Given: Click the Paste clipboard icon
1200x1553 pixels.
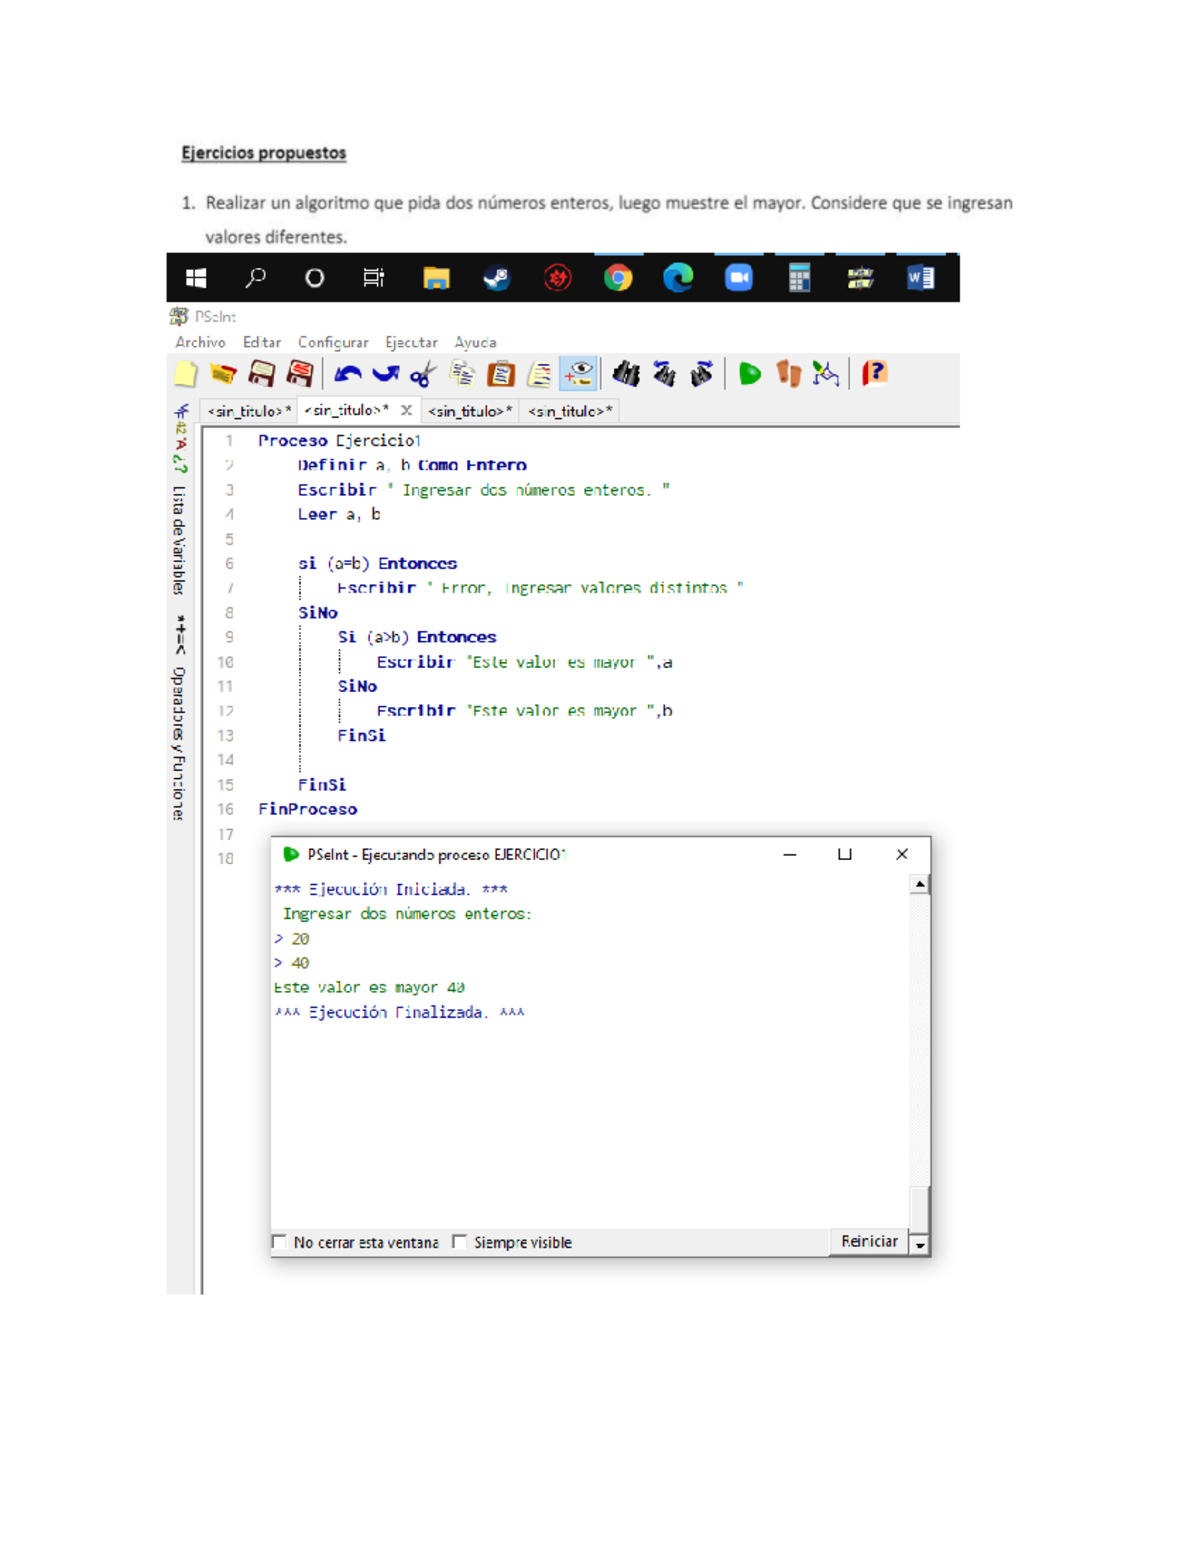Looking at the screenshot, I should [500, 374].
